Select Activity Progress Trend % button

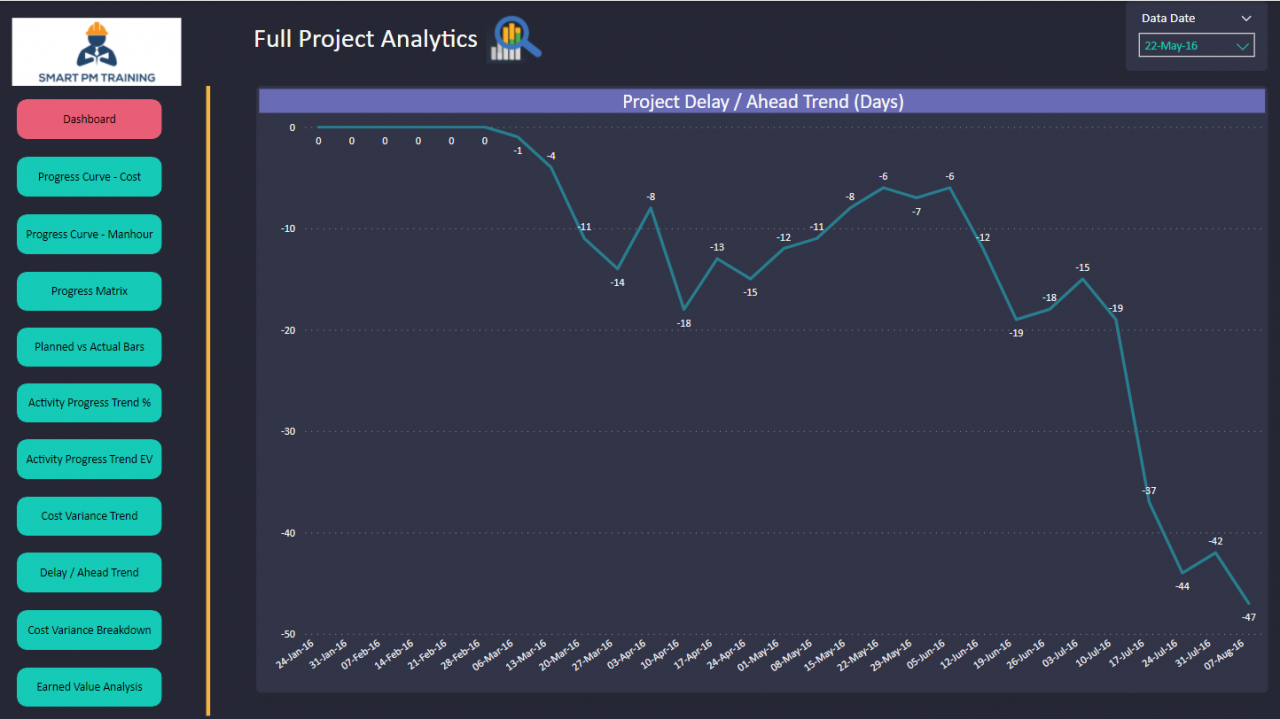tap(89, 402)
